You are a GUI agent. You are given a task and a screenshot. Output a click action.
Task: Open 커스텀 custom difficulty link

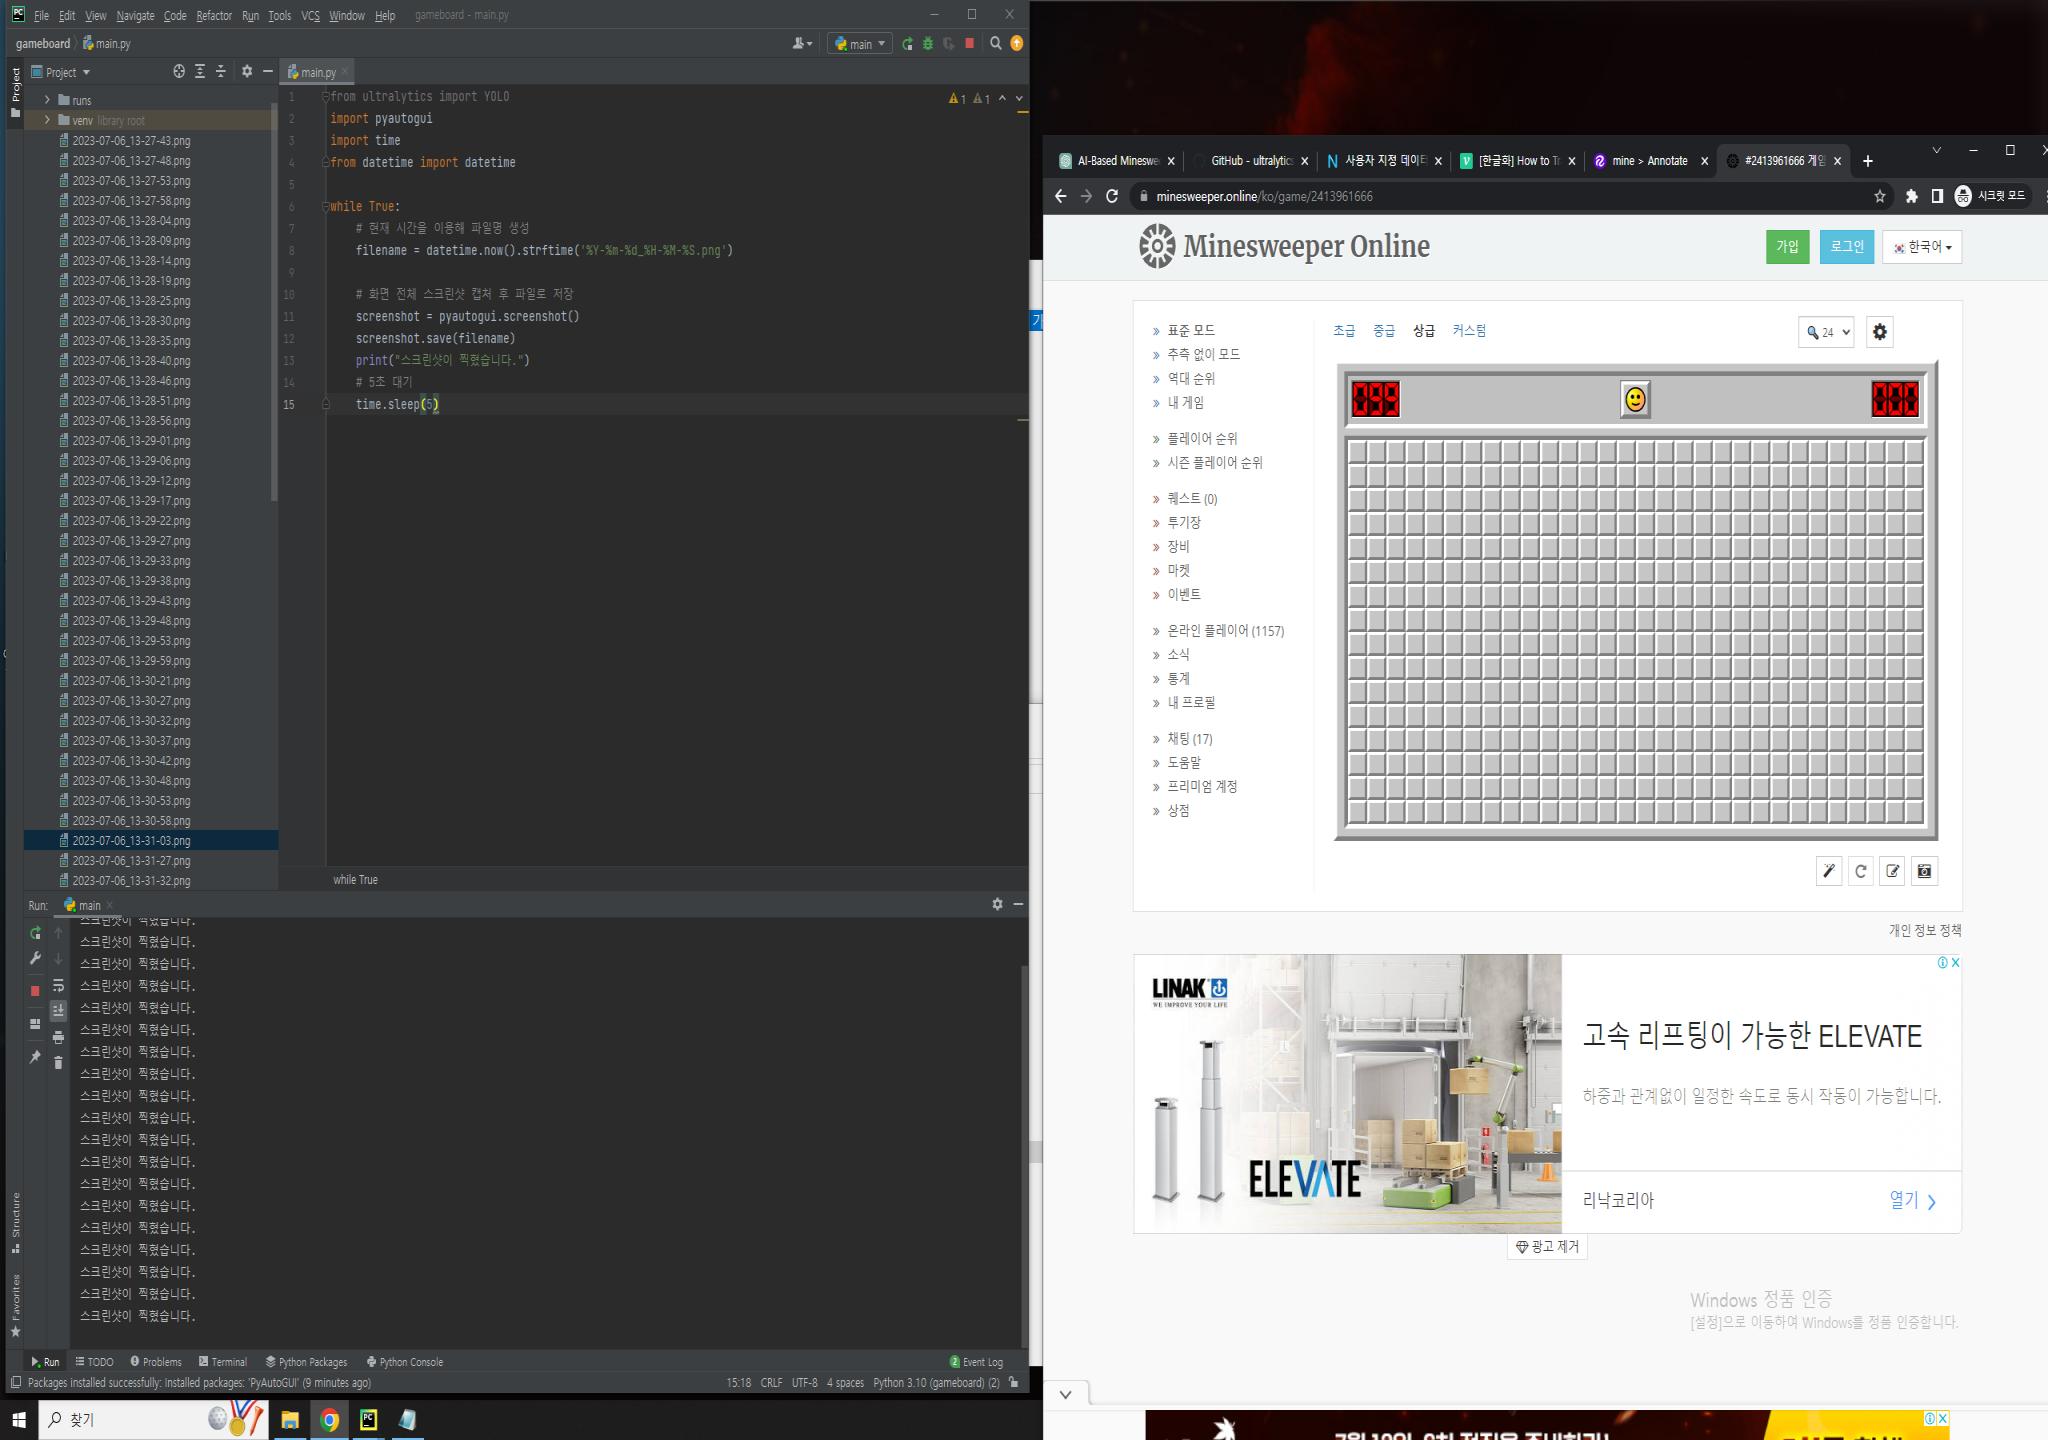(1469, 331)
